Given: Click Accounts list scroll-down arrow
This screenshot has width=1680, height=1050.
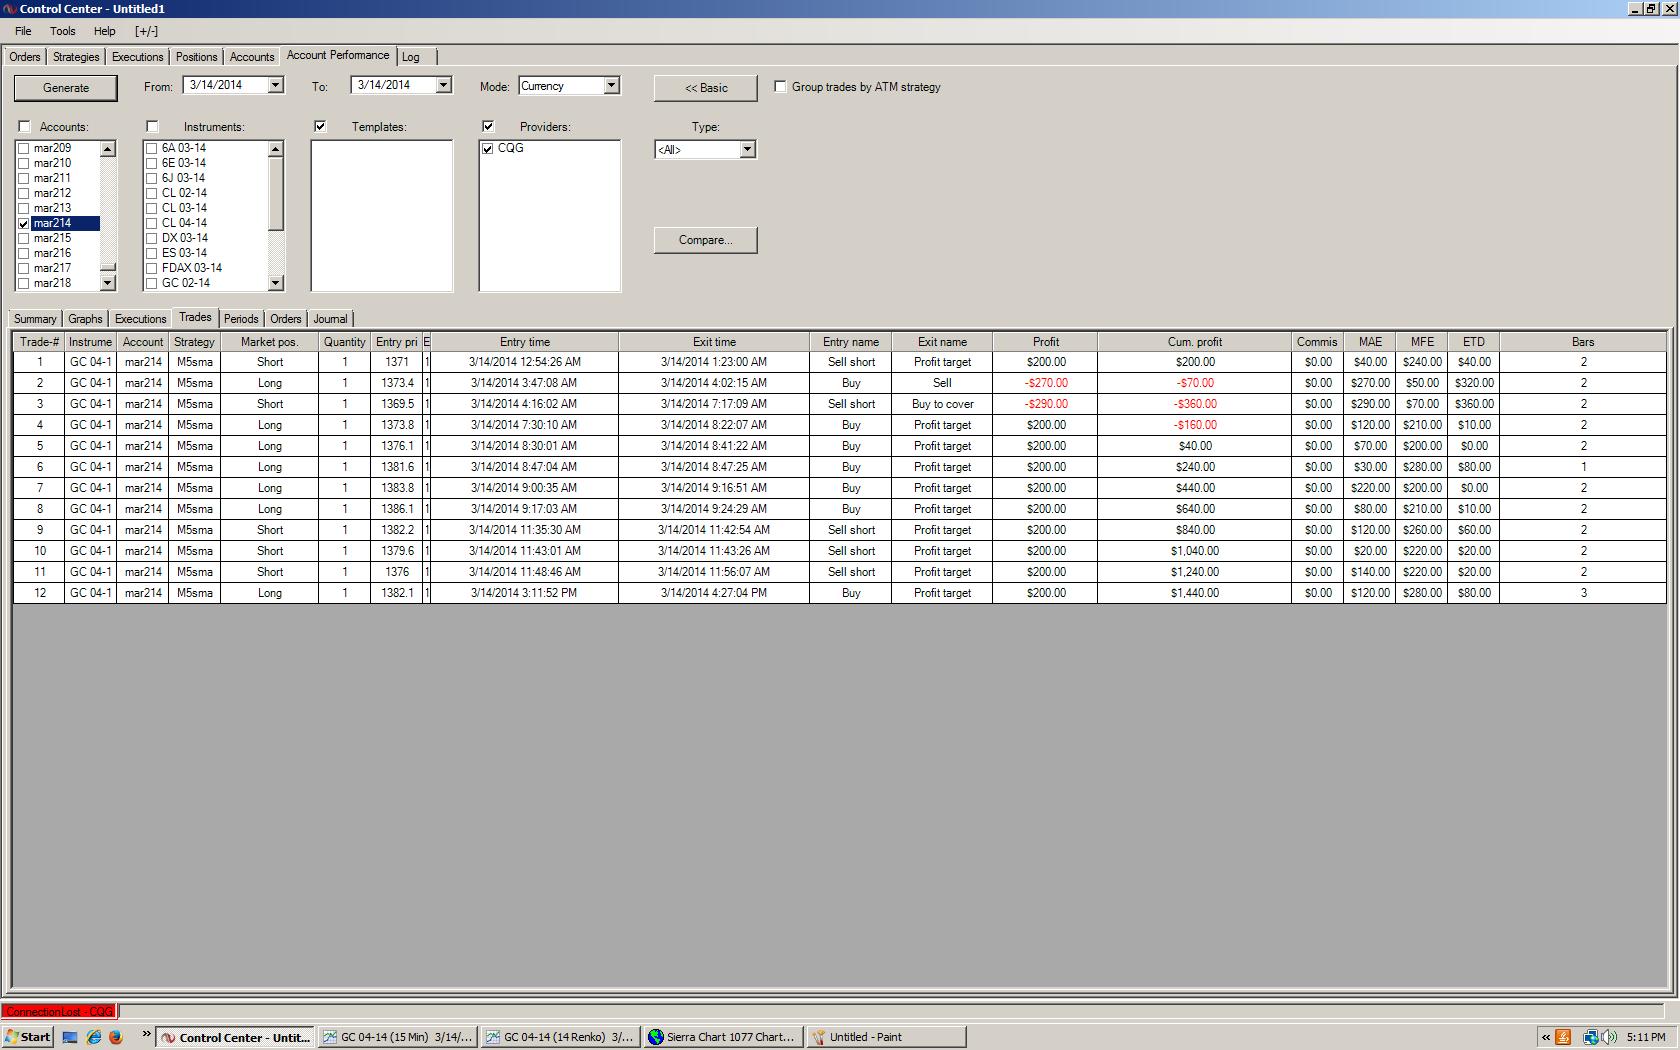Looking at the screenshot, I should pos(108,284).
